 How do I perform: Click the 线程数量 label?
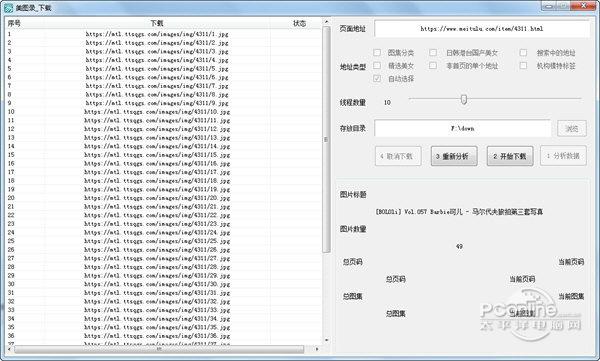tap(353, 103)
